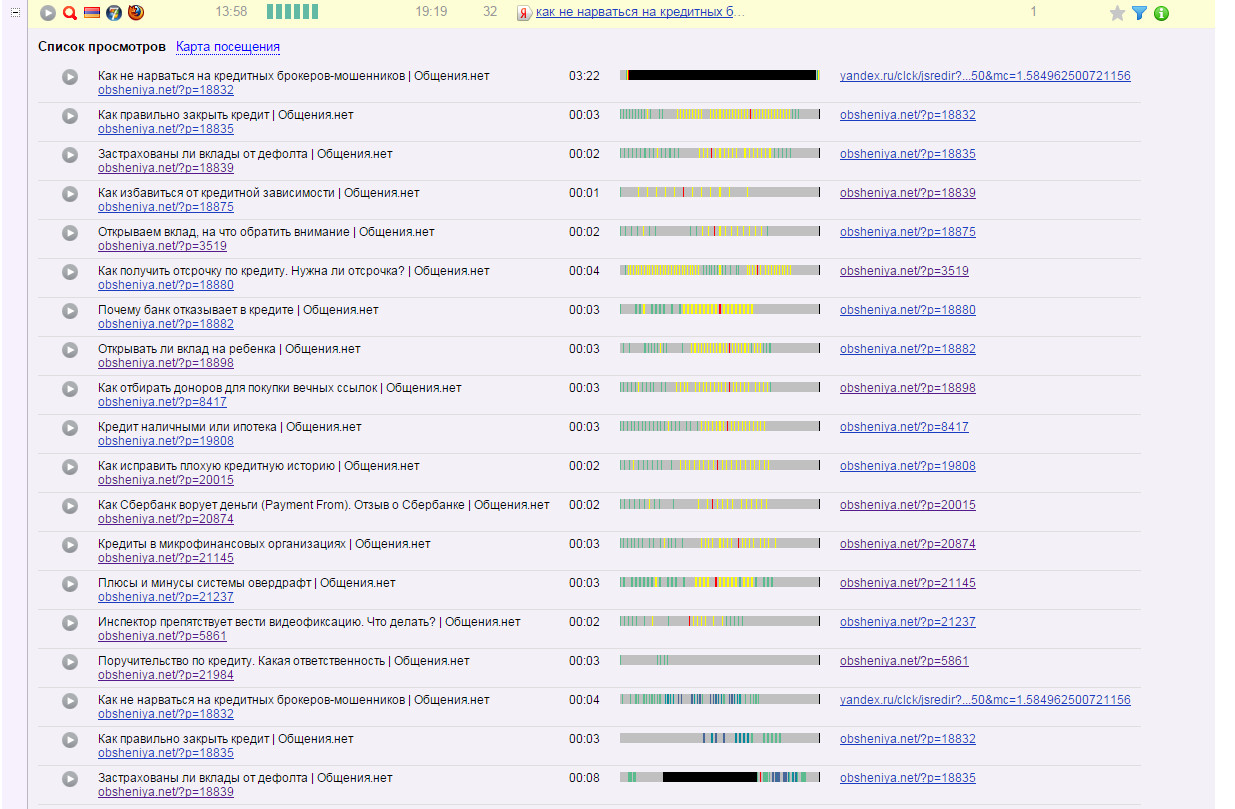This screenshot has width=1235, height=809.
Task: Play 'Как исправить плохую кредитную историю' view
Action: pos(70,466)
